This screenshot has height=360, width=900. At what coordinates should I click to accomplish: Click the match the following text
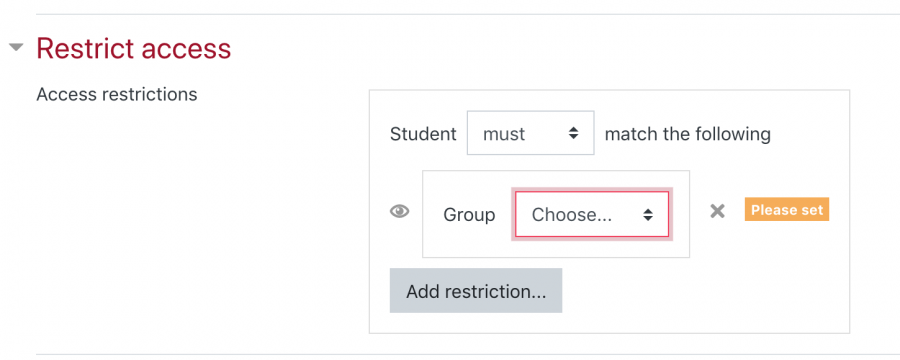click(688, 134)
